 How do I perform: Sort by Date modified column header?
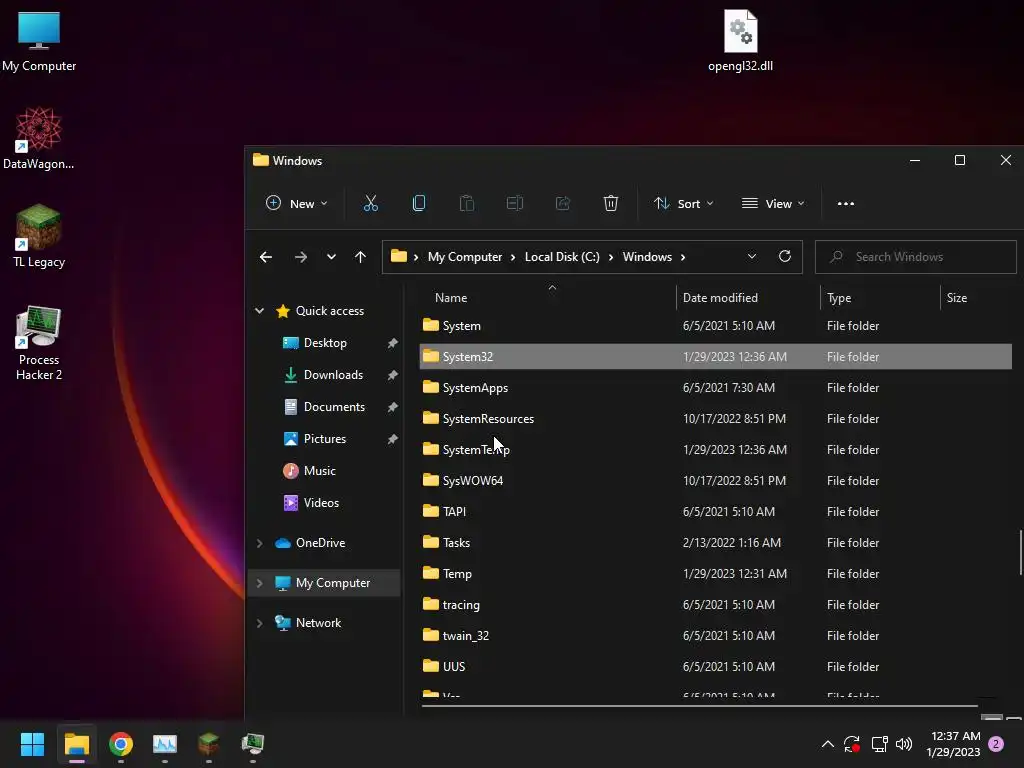(748, 298)
